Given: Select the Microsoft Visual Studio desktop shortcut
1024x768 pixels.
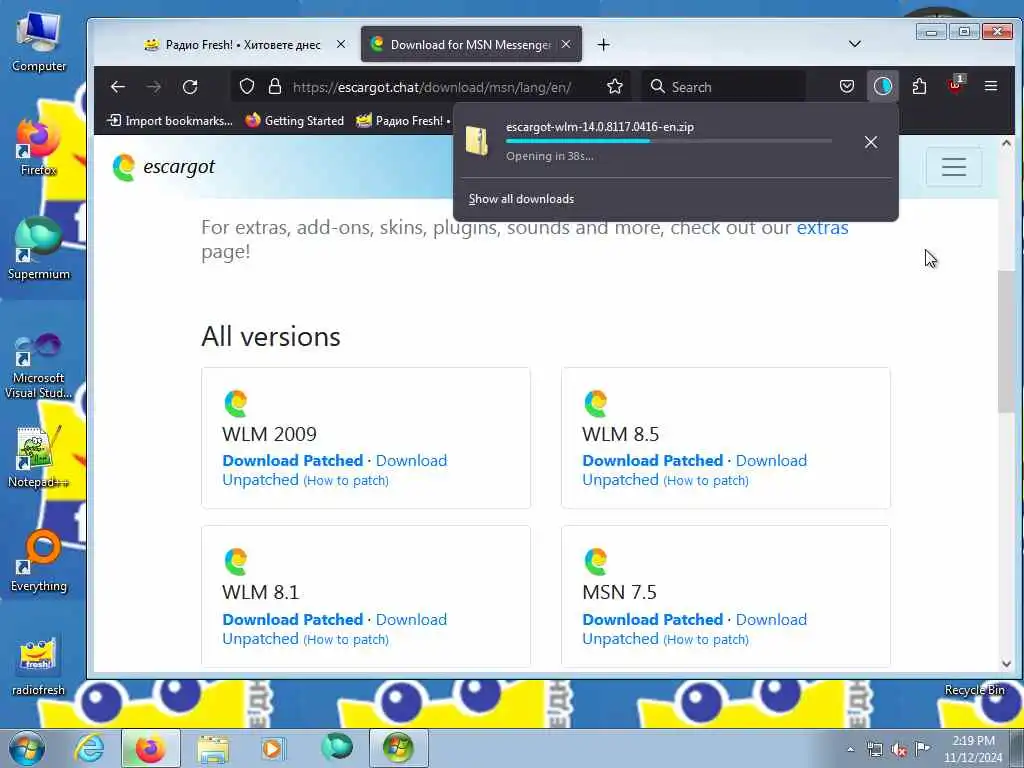Looking at the screenshot, I should (x=39, y=366).
